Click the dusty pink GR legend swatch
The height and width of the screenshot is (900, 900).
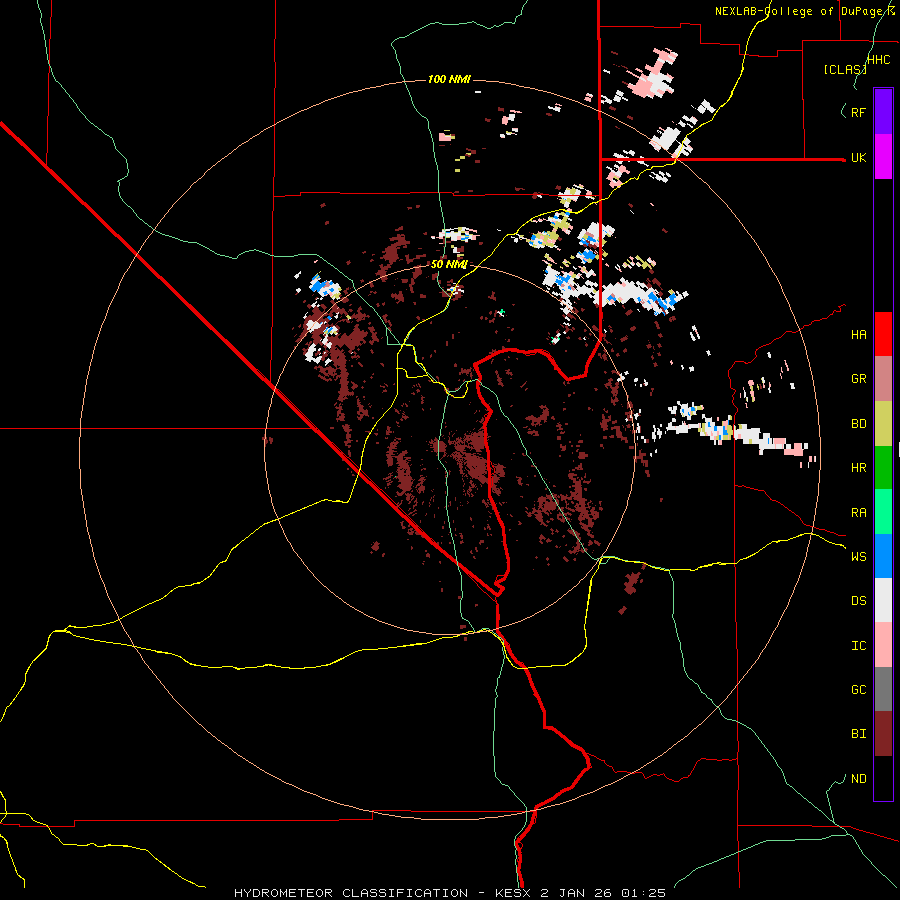coord(883,379)
